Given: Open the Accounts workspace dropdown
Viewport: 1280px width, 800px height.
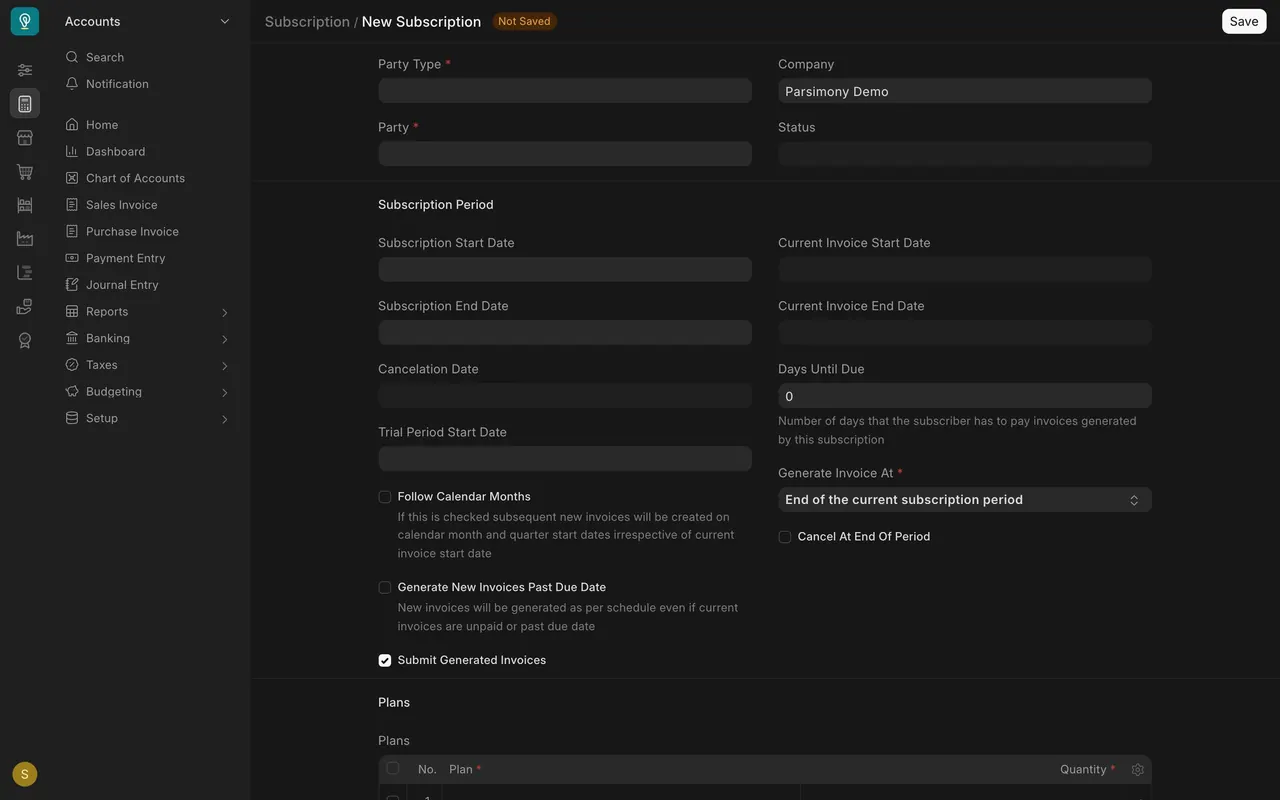Looking at the screenshot, I should pyautogui.click(x=148, y=21).
